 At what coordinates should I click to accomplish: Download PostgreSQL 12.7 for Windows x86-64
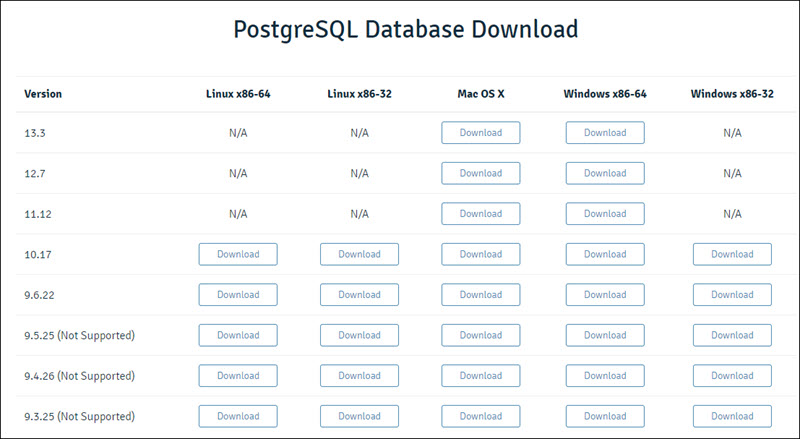pos(605,173)
